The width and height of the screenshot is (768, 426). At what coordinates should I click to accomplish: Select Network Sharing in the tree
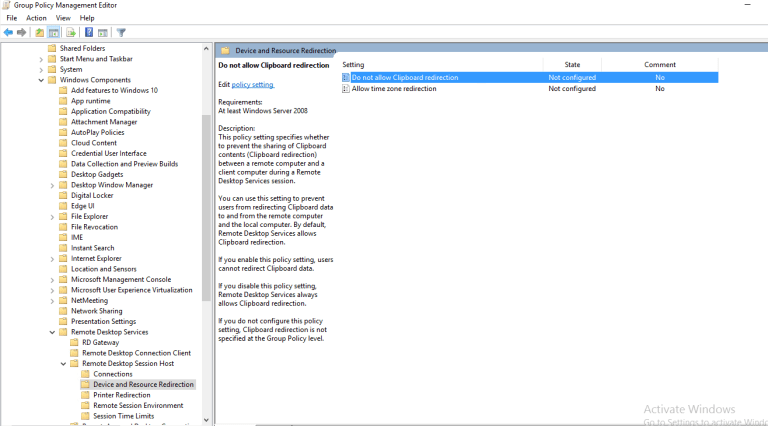pyautogui.click(x=96, y=311)
